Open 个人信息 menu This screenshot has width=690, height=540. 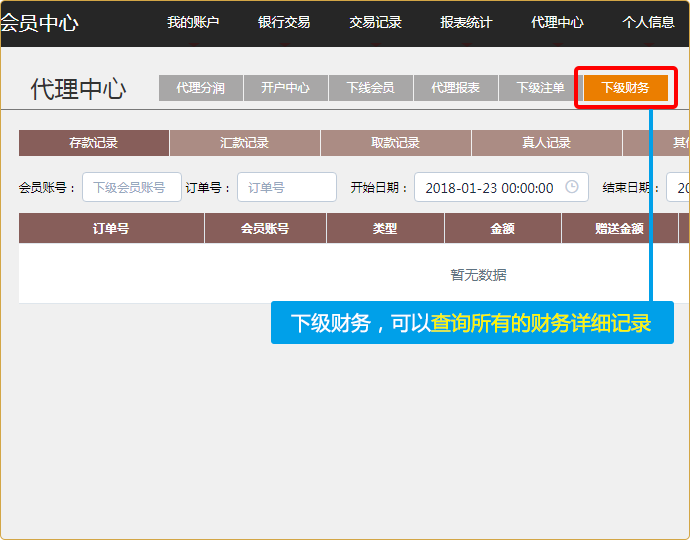pos(648,22)
